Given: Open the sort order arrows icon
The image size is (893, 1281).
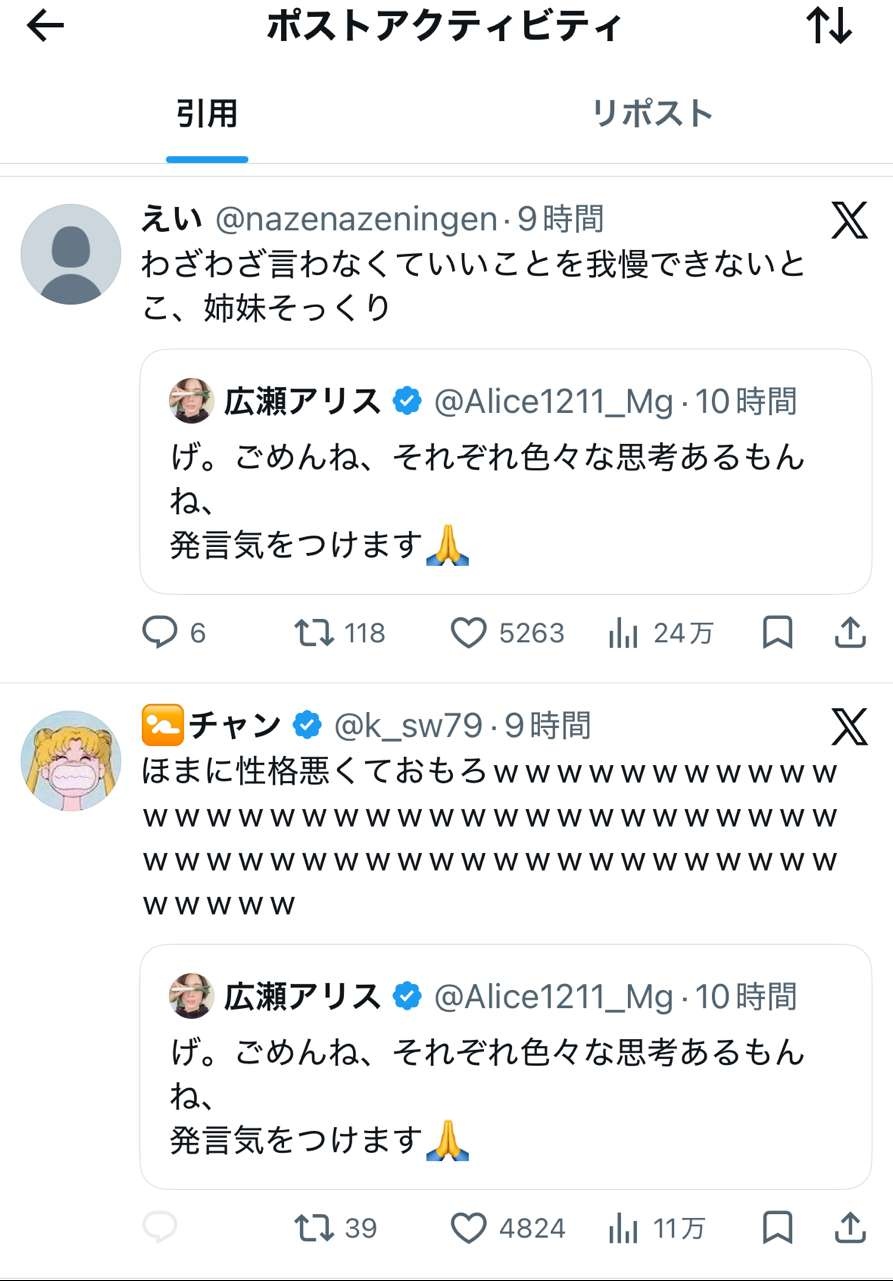Looking at the screenshot, I should tap(829, 27).
